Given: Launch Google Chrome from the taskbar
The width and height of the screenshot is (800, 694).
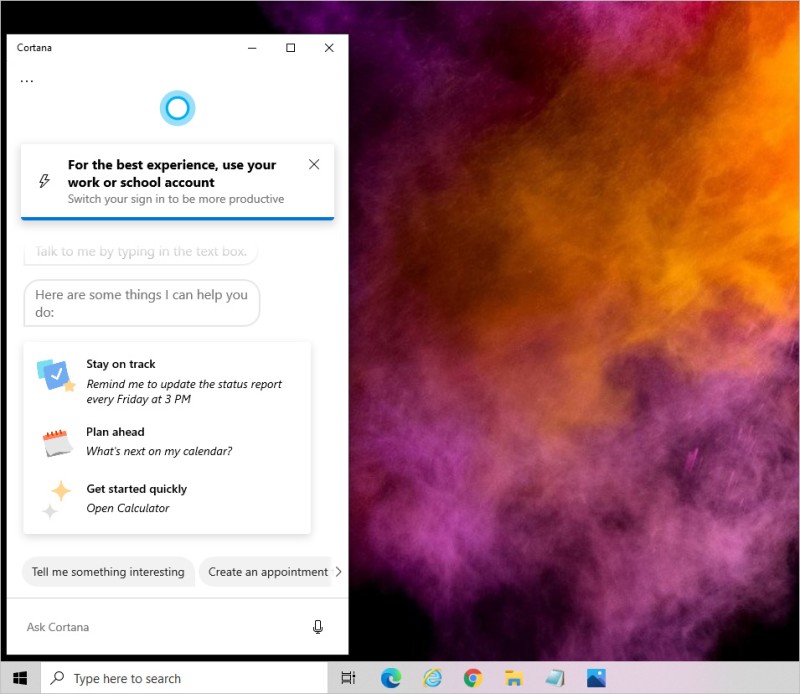Looking at the screenshot, I should point(473,678).
